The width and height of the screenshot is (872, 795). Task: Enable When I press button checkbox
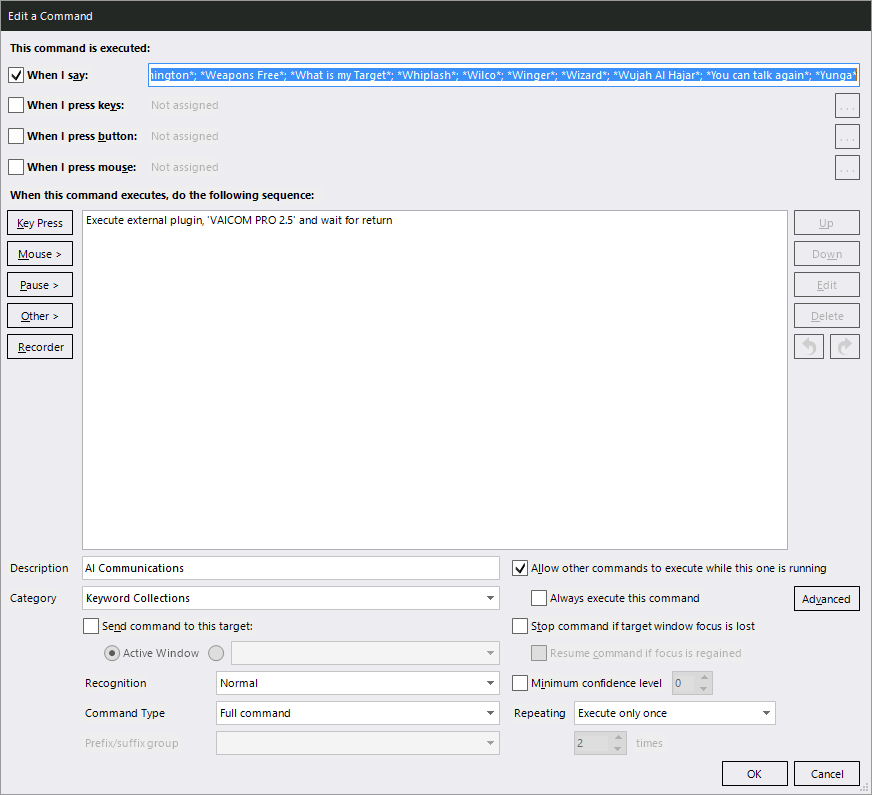point(16,136)
